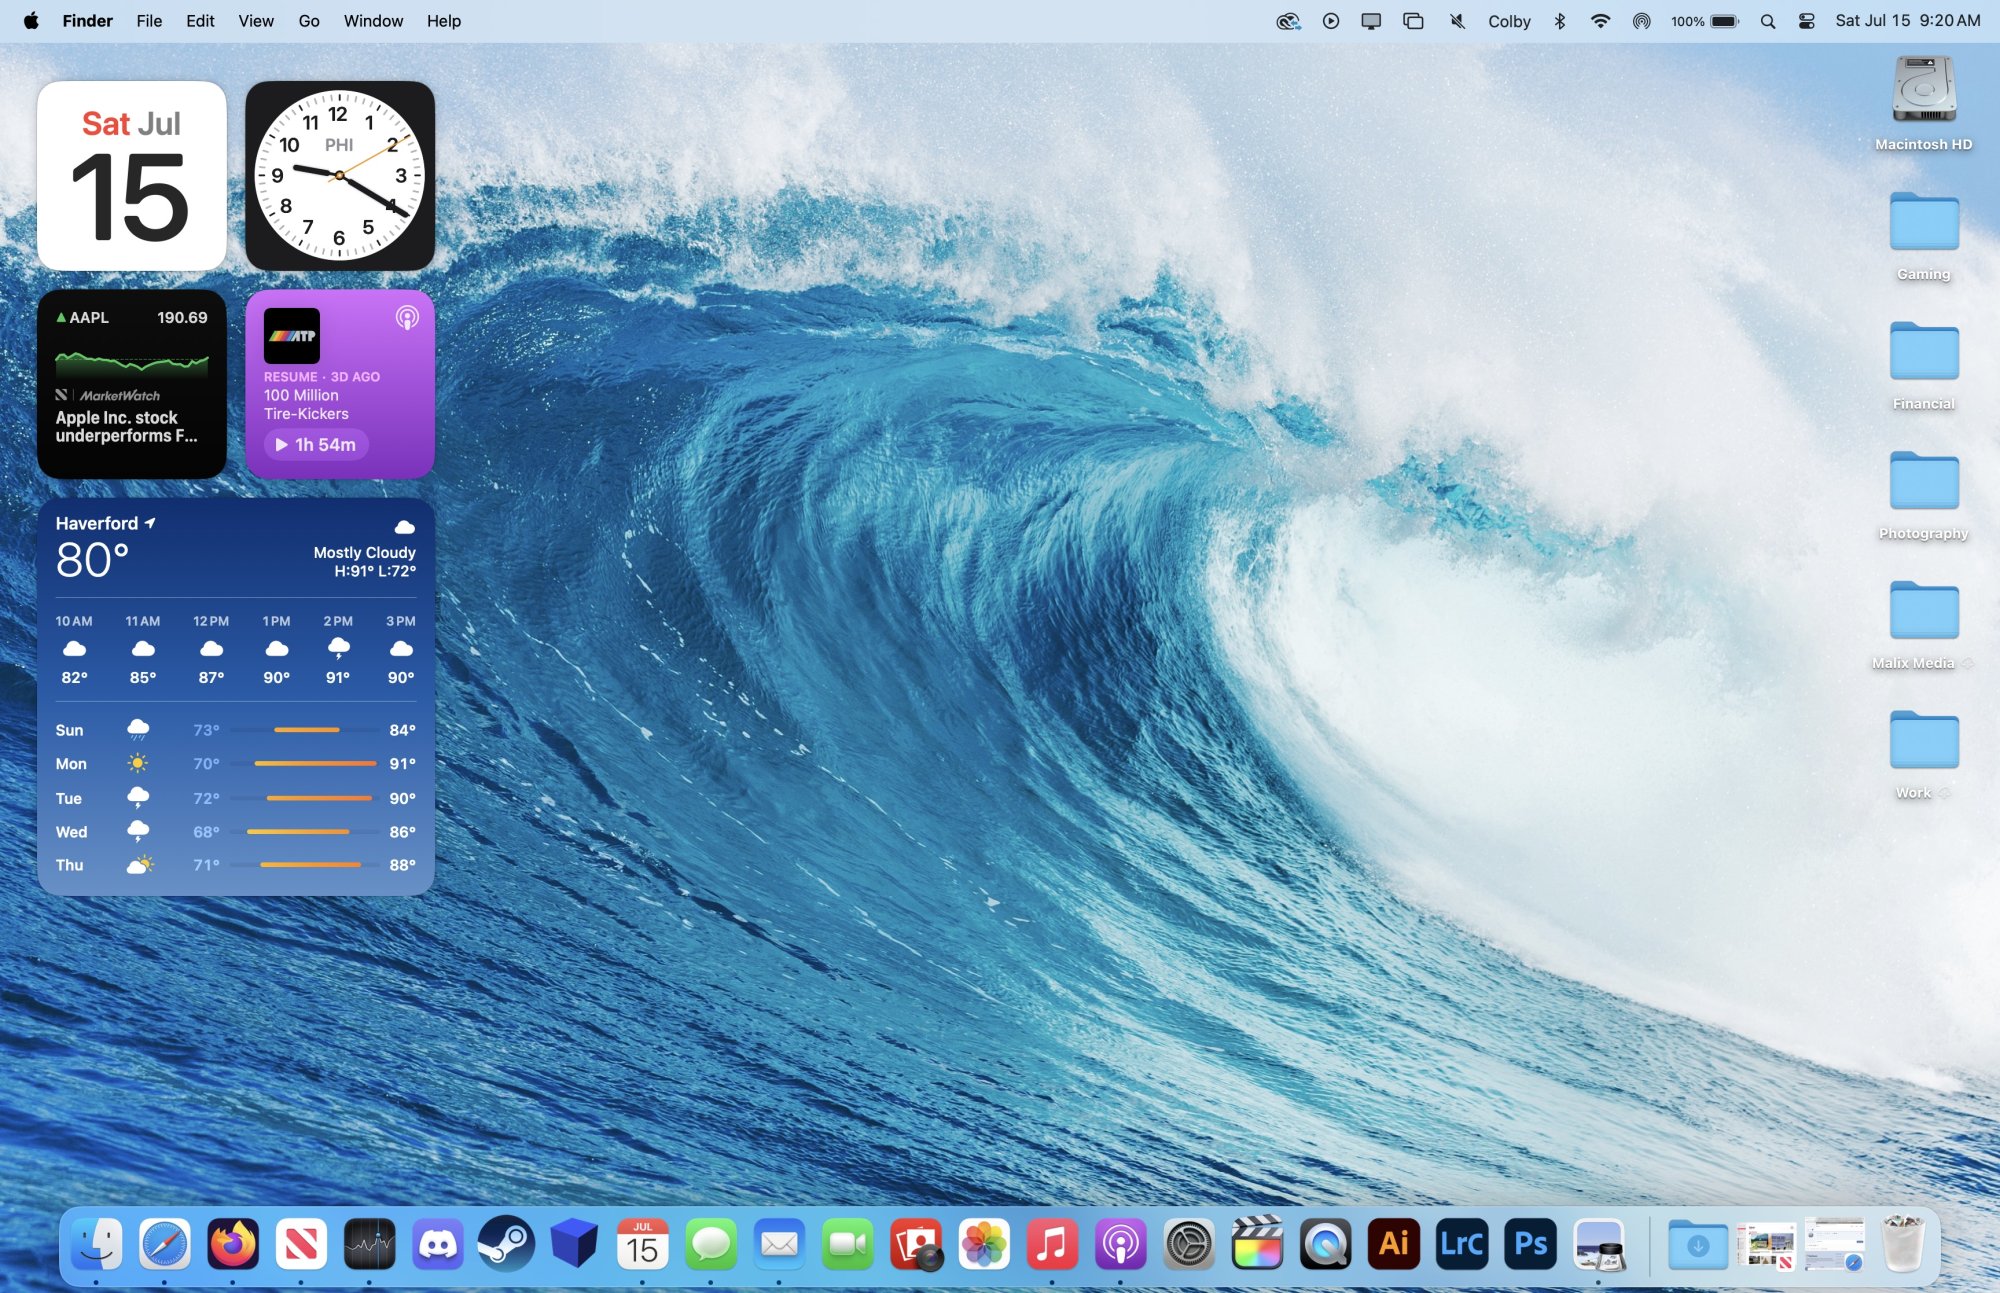This screenshot has width=2000, height=1293.
Task: Launch Final Cut Pro from the Dock
Action: 1257,1244
